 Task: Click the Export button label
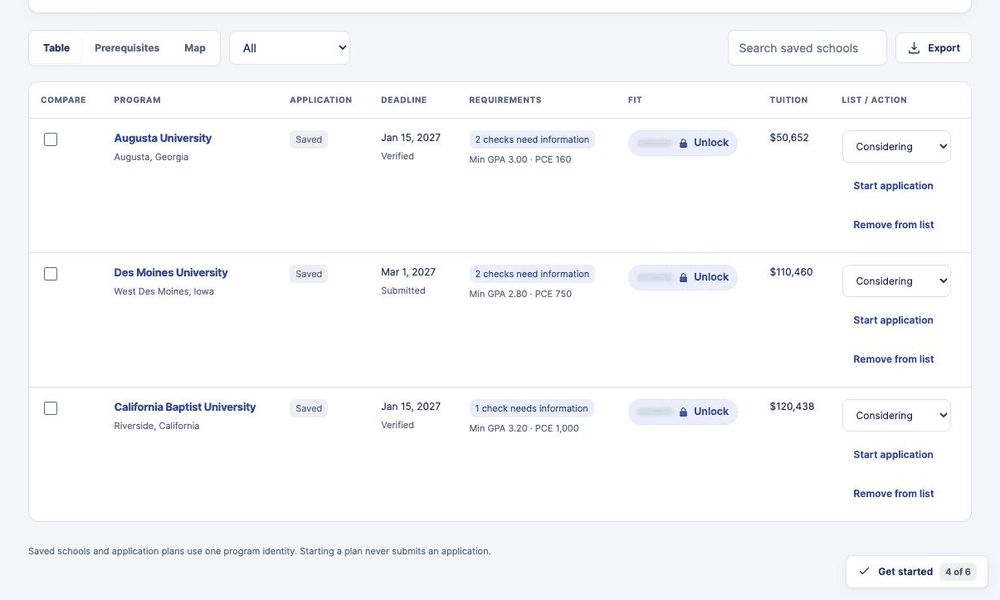tap(944, 48)
